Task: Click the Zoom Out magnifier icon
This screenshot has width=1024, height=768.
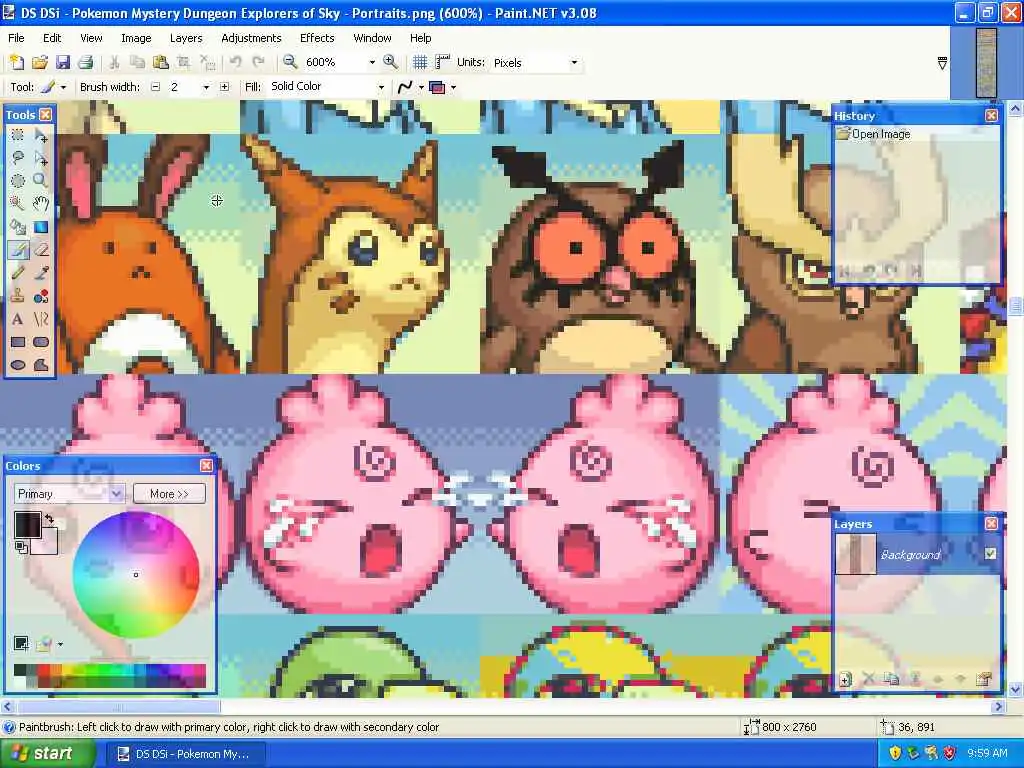Action: pyautogui.click(x=290, y=62)
